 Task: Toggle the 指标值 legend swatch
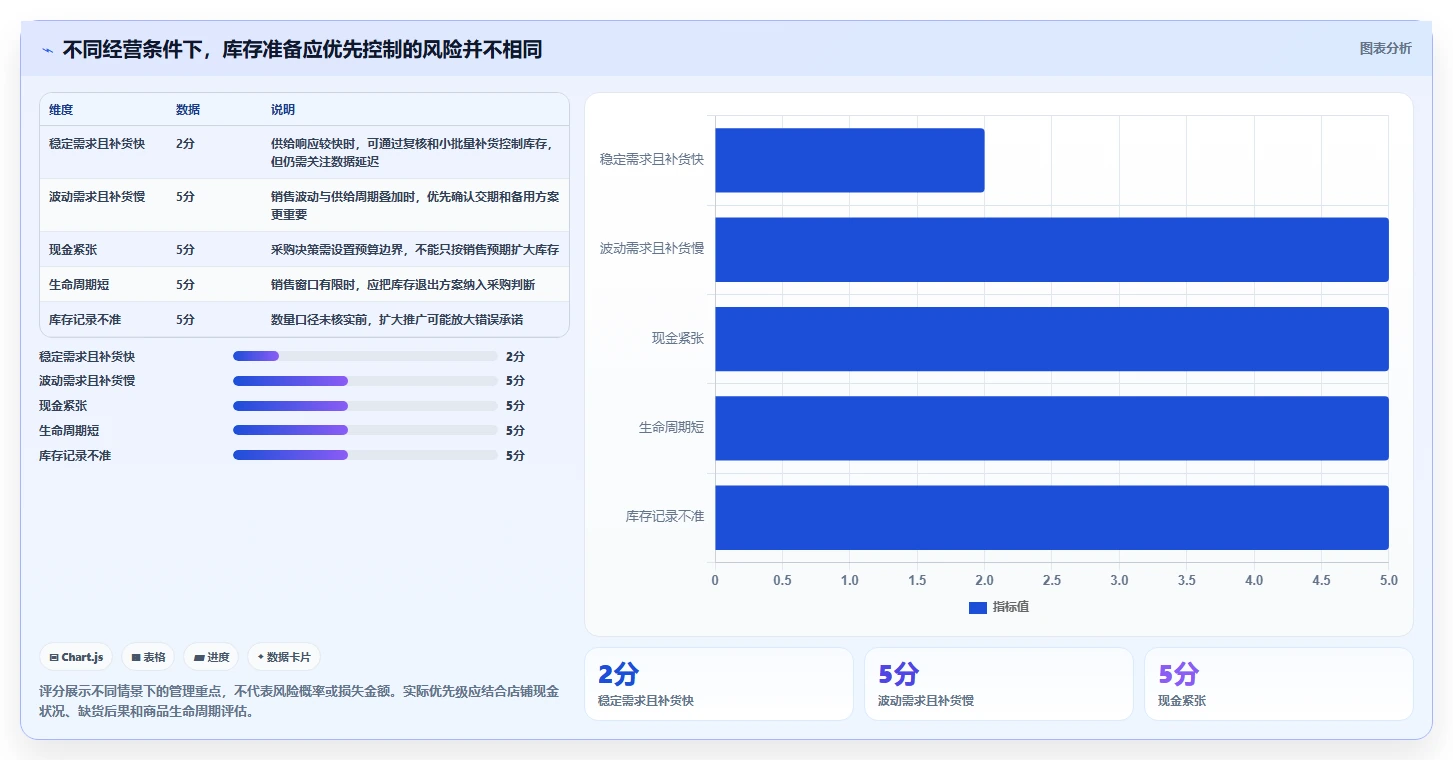tap(978, 607)
